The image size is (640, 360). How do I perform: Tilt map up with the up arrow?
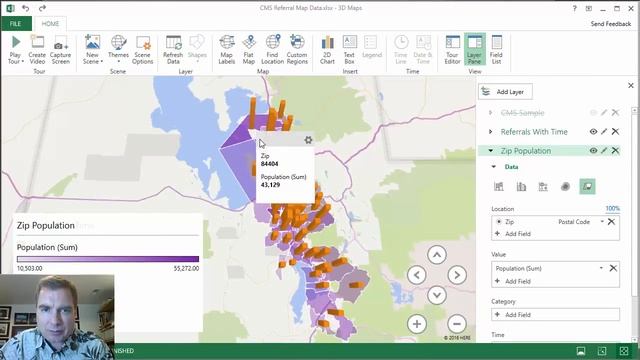point(437,255)
